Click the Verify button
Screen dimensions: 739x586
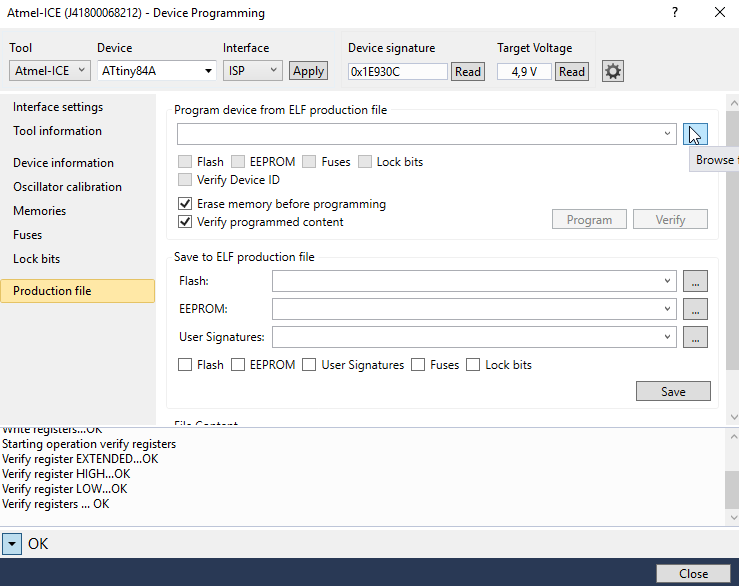(x=670, y=220)
